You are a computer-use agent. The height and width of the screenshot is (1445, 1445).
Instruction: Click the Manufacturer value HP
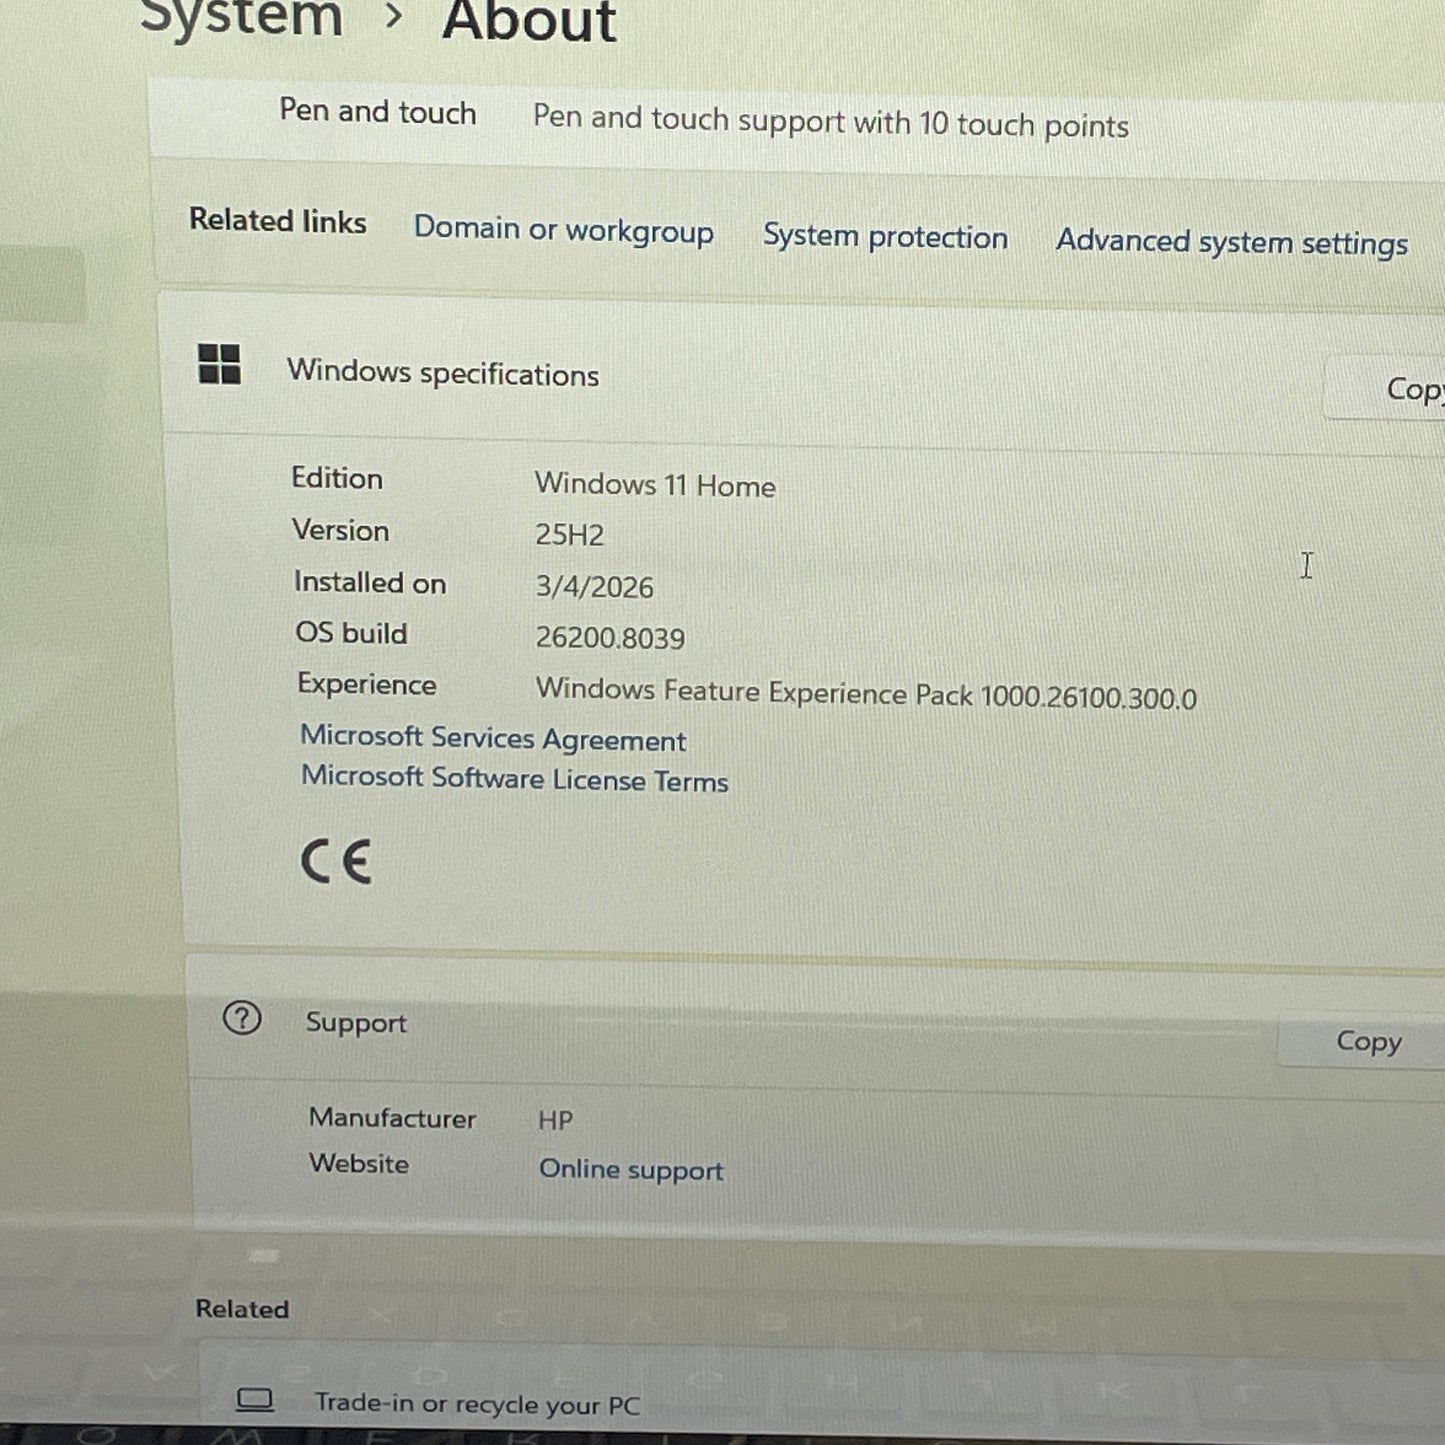[556, 1119]
